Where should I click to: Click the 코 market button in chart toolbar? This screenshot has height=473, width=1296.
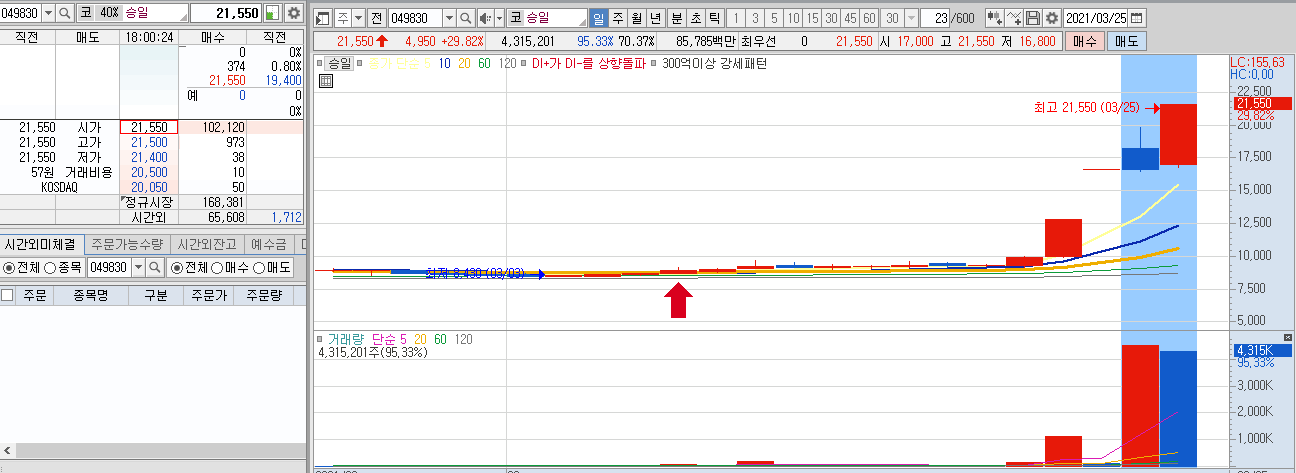click(x=515, y=18)
